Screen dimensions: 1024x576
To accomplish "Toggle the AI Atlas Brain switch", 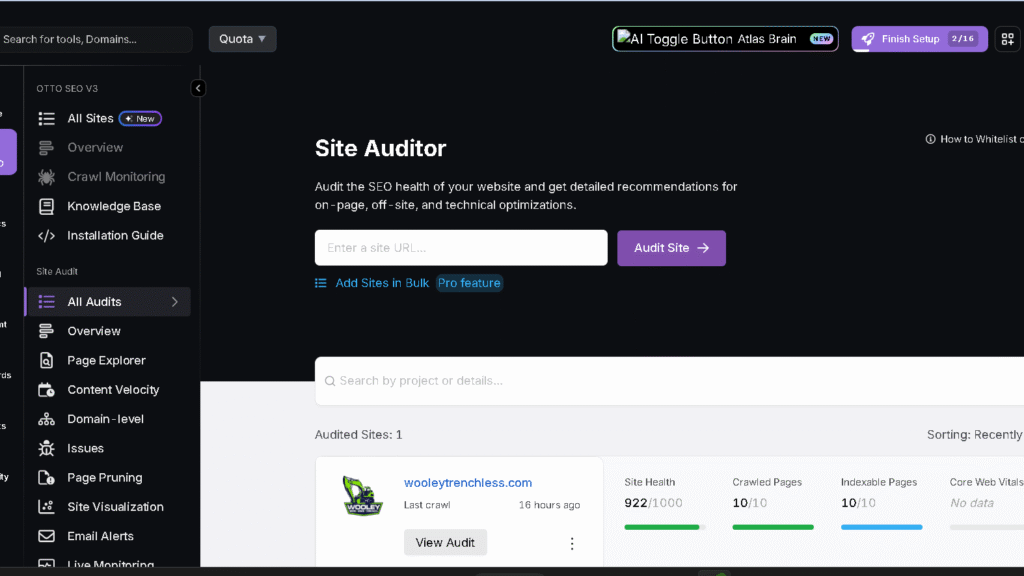I will [725, 38].
